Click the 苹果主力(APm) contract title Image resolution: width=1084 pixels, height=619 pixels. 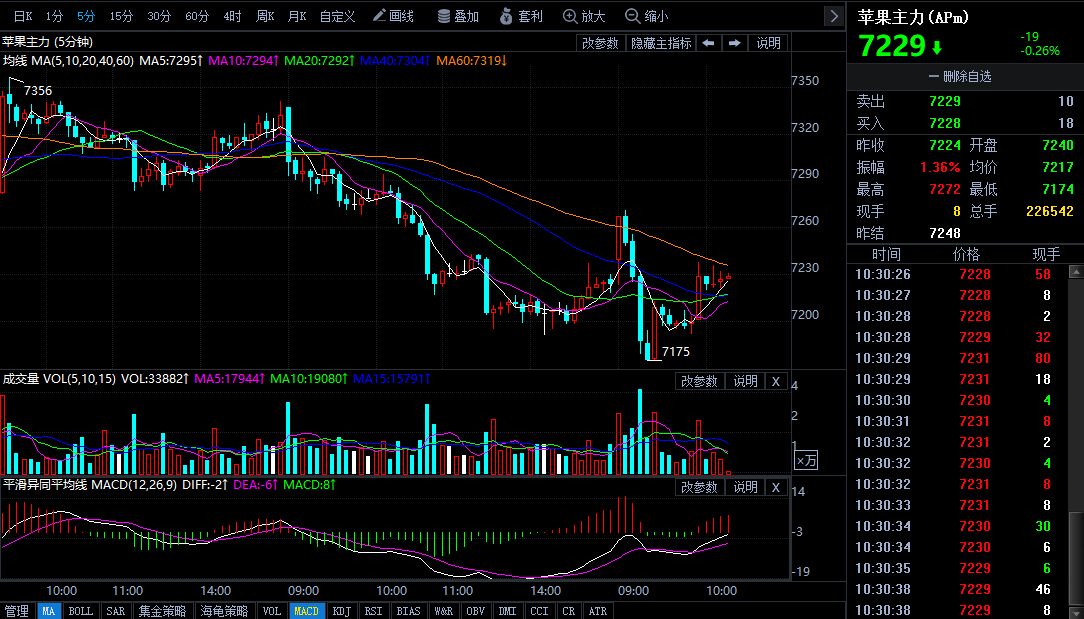pyautogui.click(x=913, y=17)
